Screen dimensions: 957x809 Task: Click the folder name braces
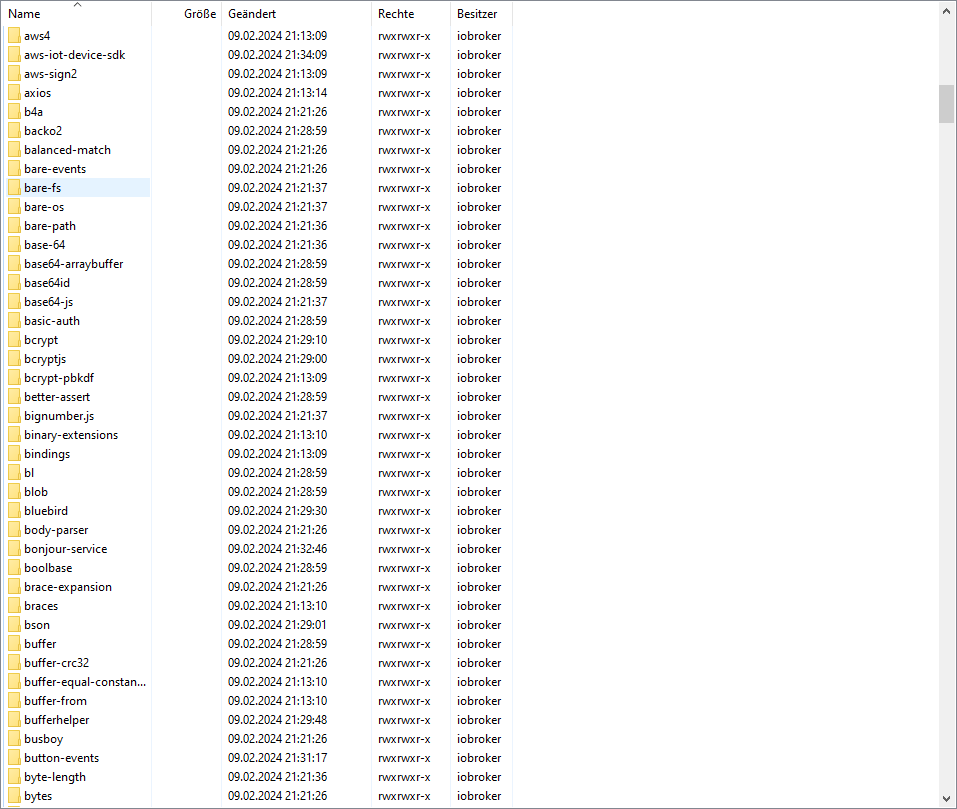point(41,606)
